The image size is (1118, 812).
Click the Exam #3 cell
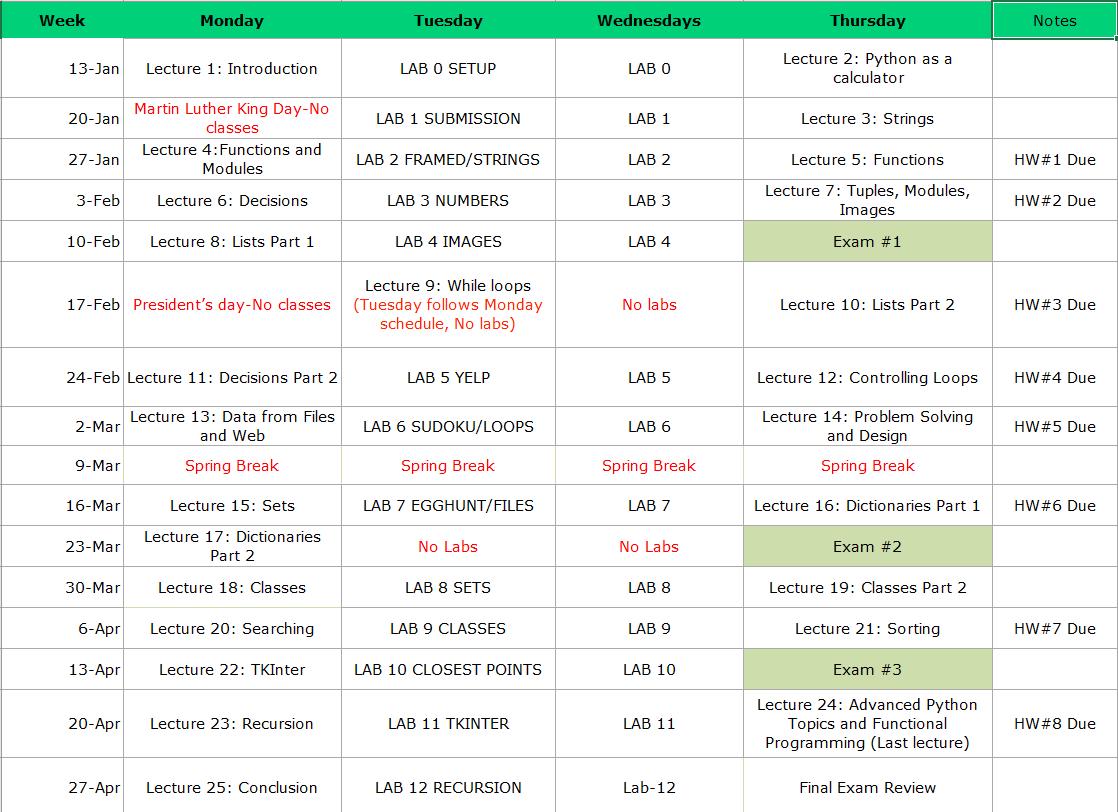(x=868, y=669)
